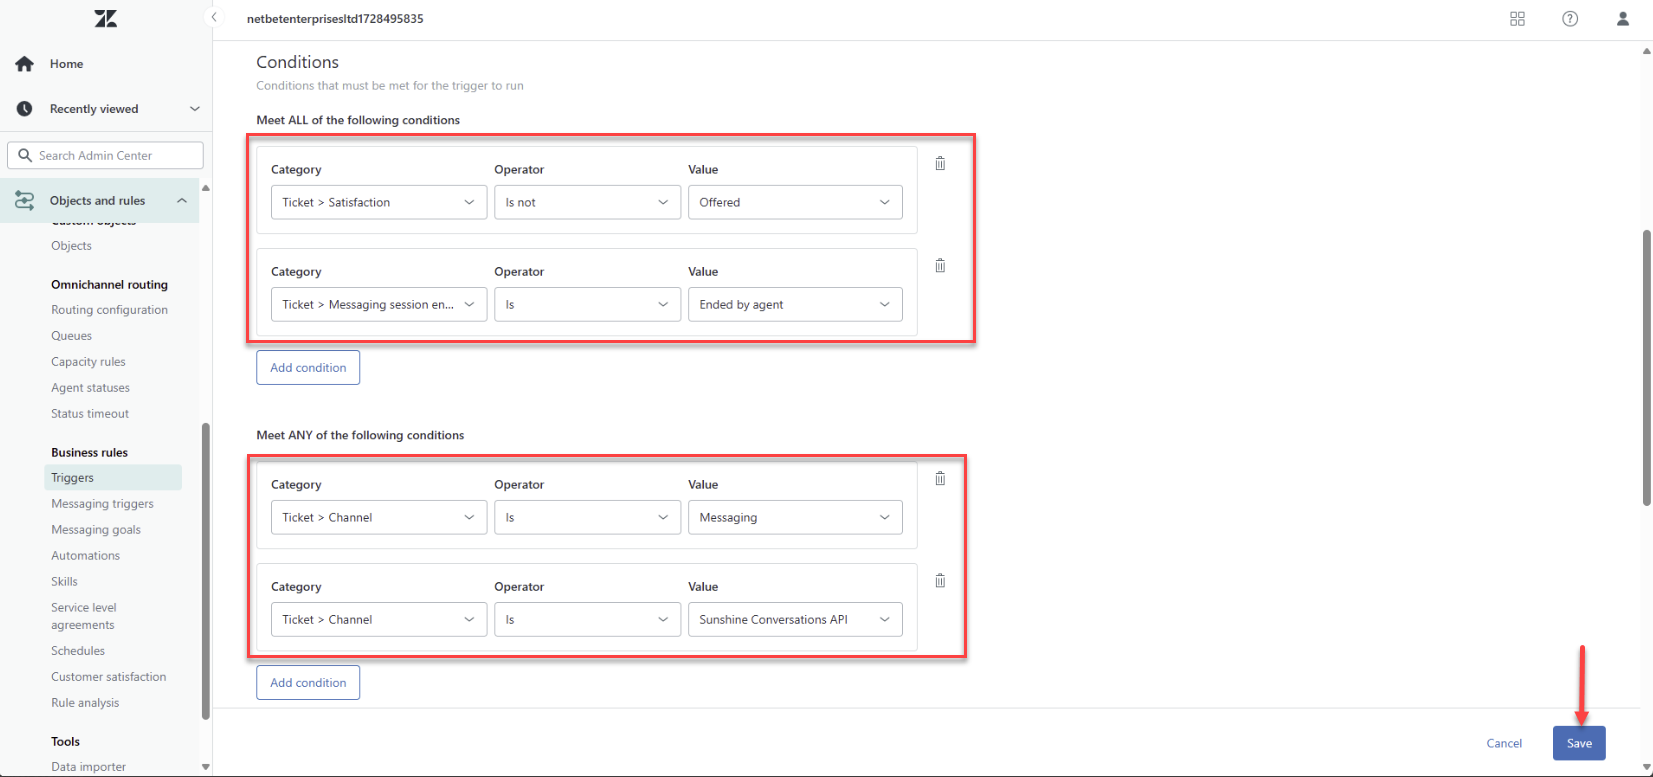Collapse sidebar with the arrow icon

point(213,18)
